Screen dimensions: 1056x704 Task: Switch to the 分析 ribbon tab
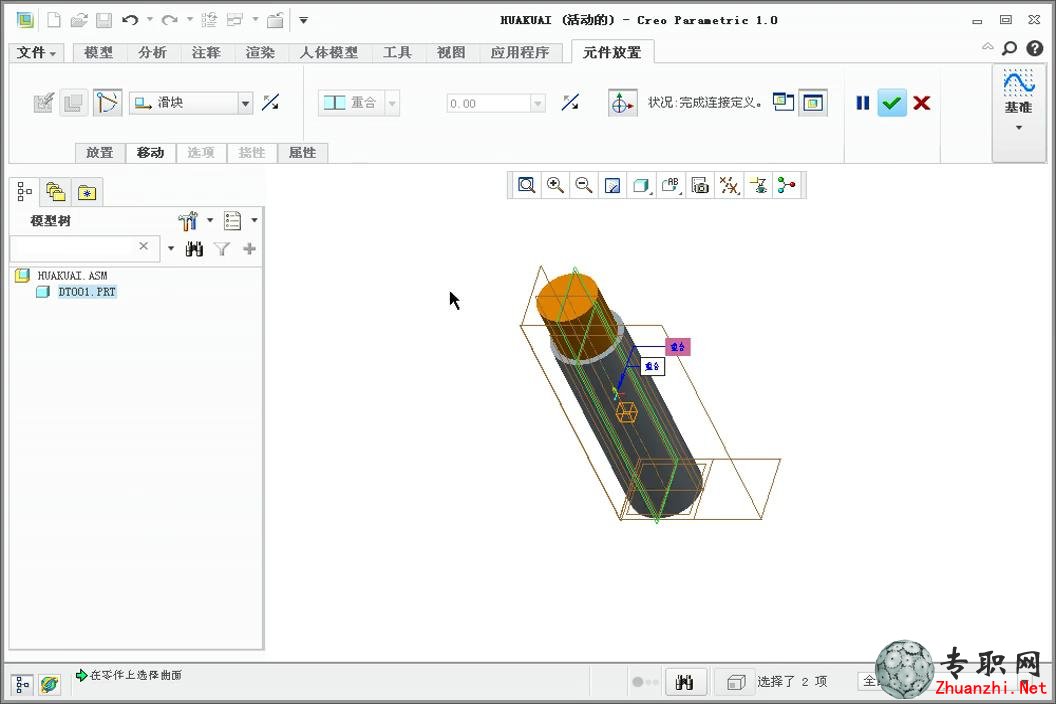pyautogui.click(x=152, y=53)
